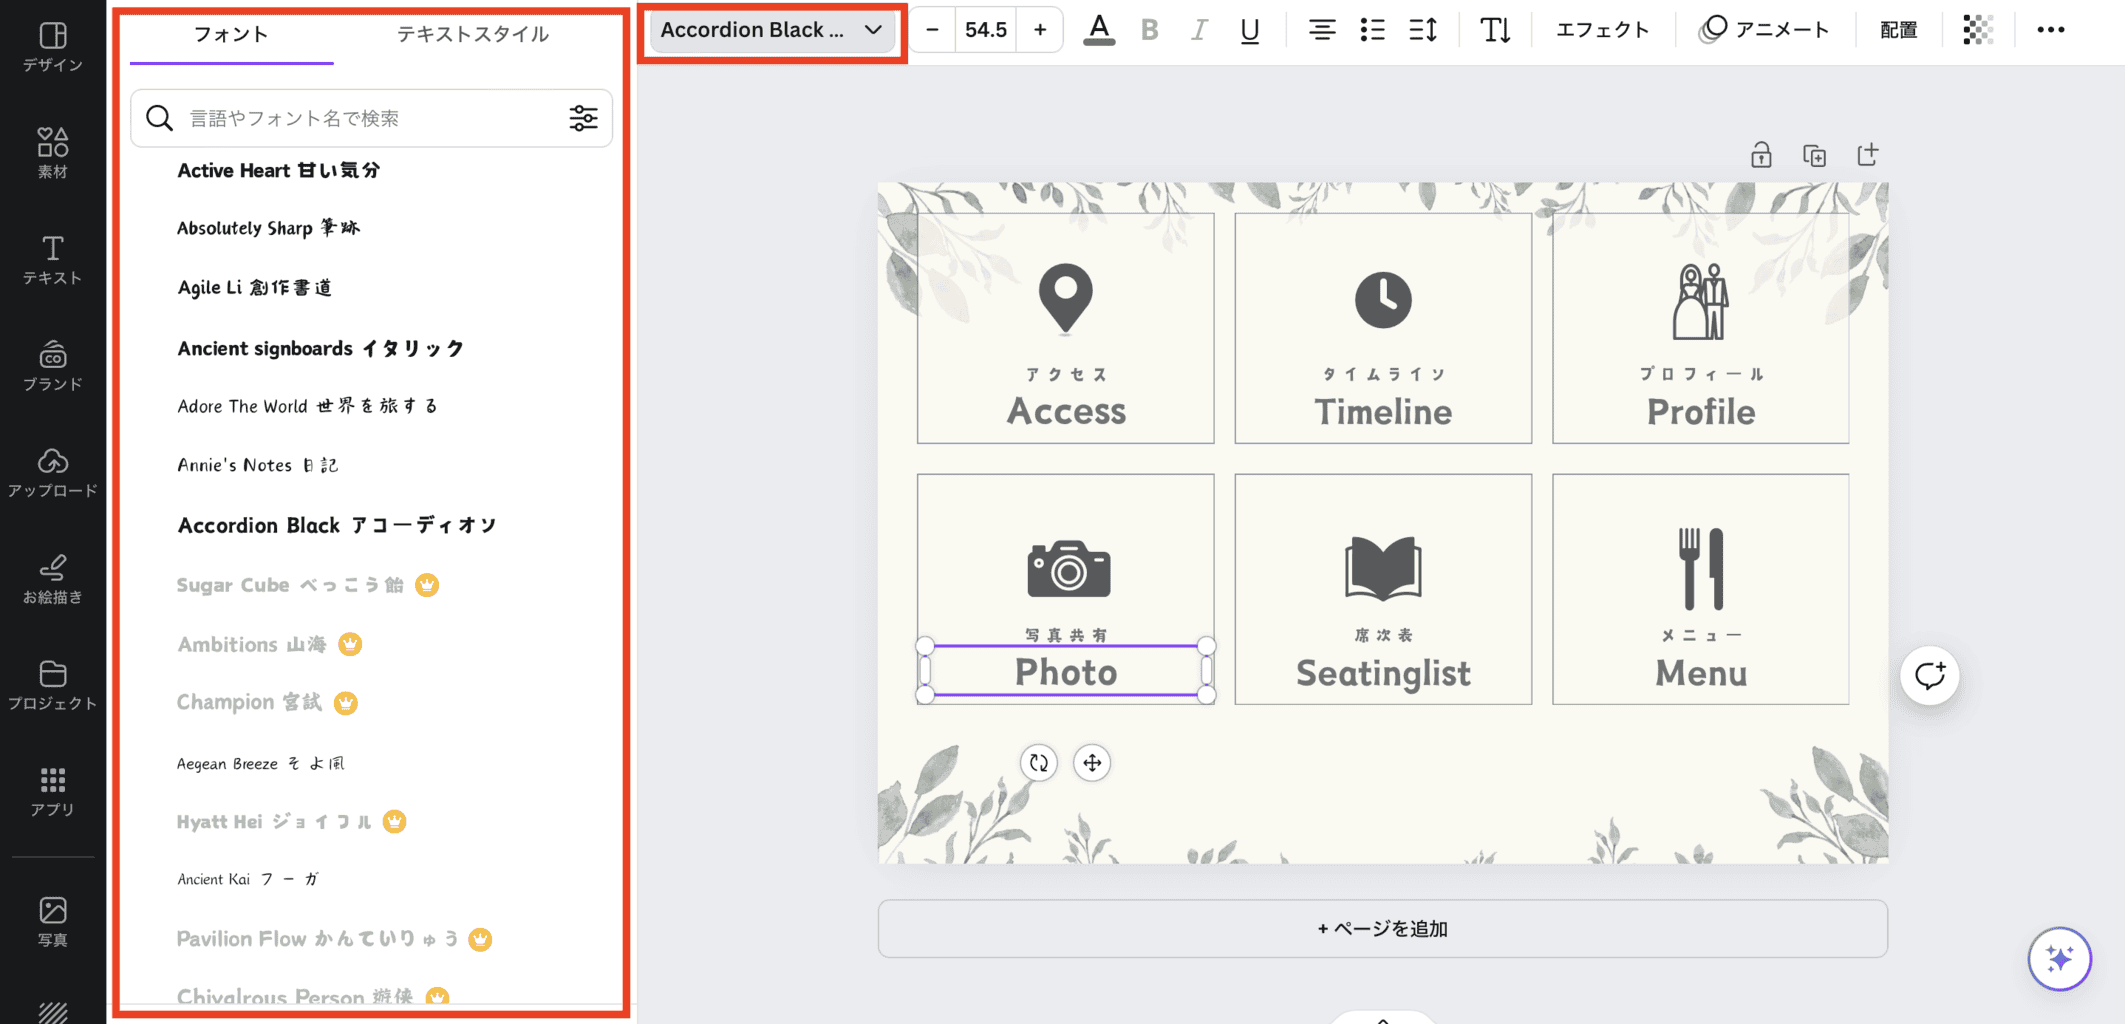
Task: Open the text color picker
Action: (x=1099, y=30)
